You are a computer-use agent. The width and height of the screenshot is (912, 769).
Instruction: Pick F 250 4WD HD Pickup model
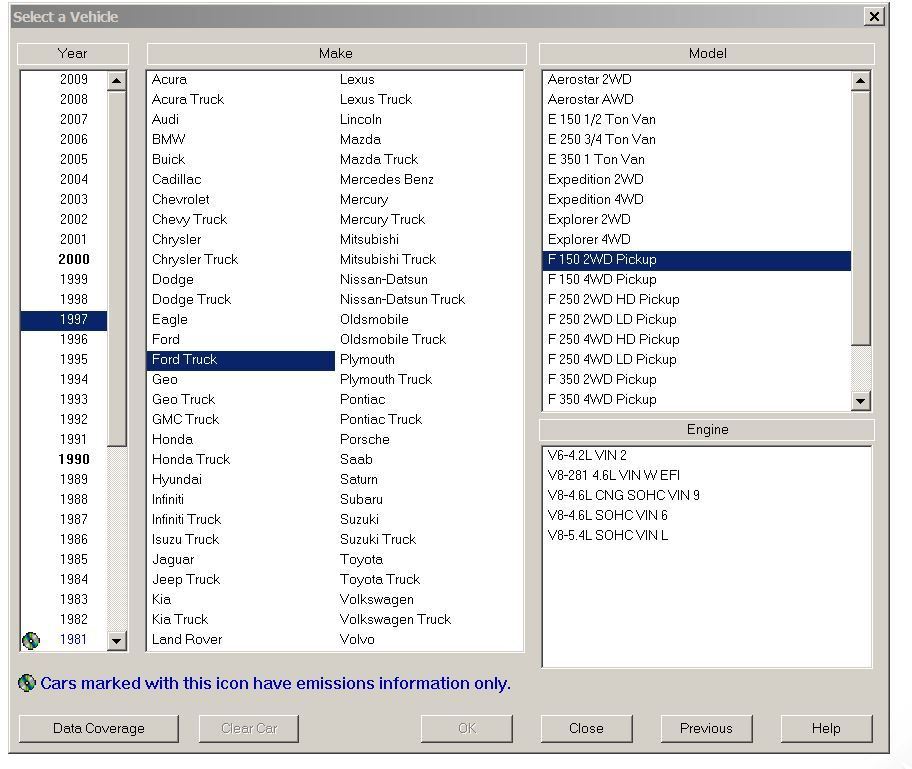click(613, 339)
